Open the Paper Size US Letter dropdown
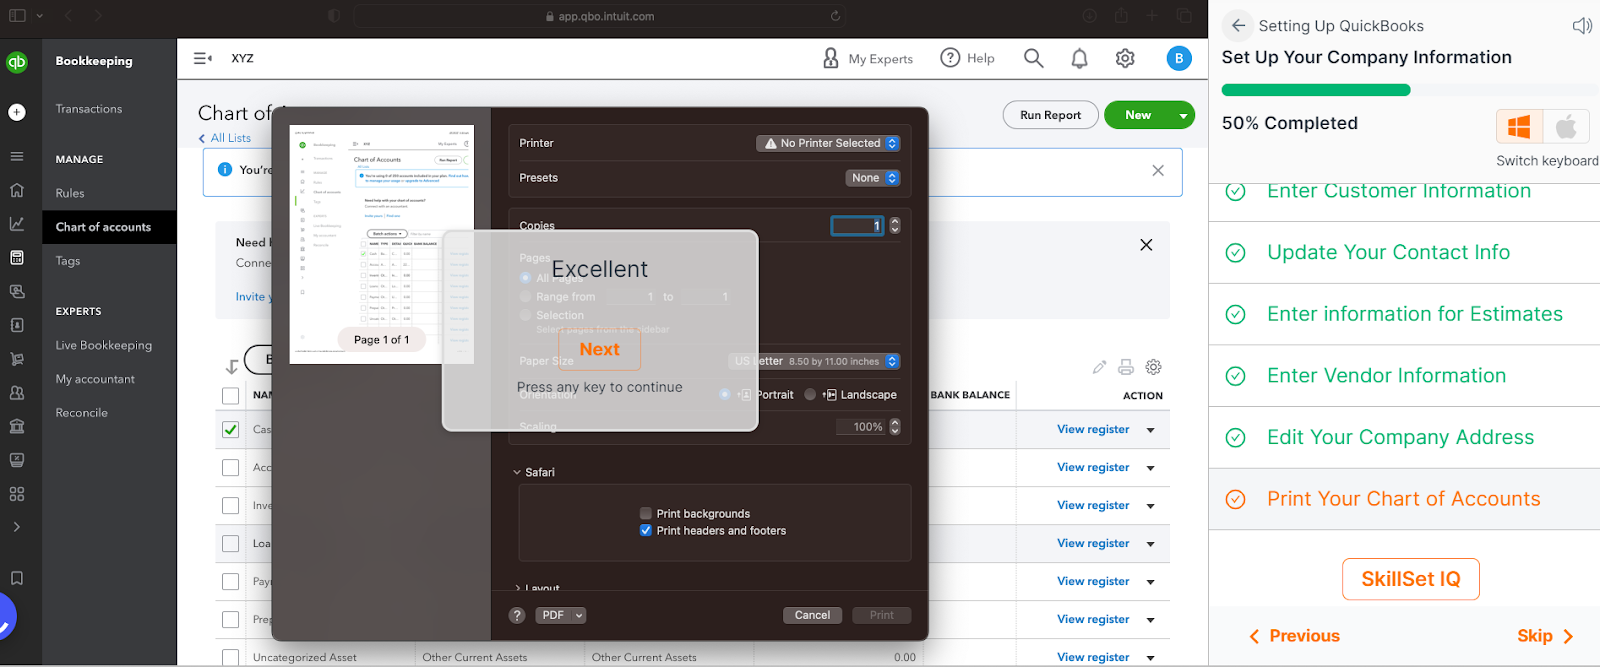The image size is (1600, 667). pos(815,361)
